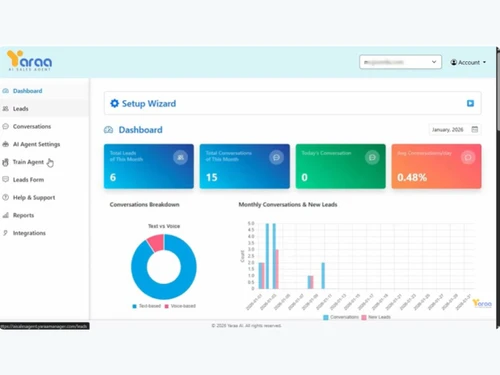Click the pink voice-based donut segment
The width and height of the screenshot is (500, 375).
click(156, 242)
